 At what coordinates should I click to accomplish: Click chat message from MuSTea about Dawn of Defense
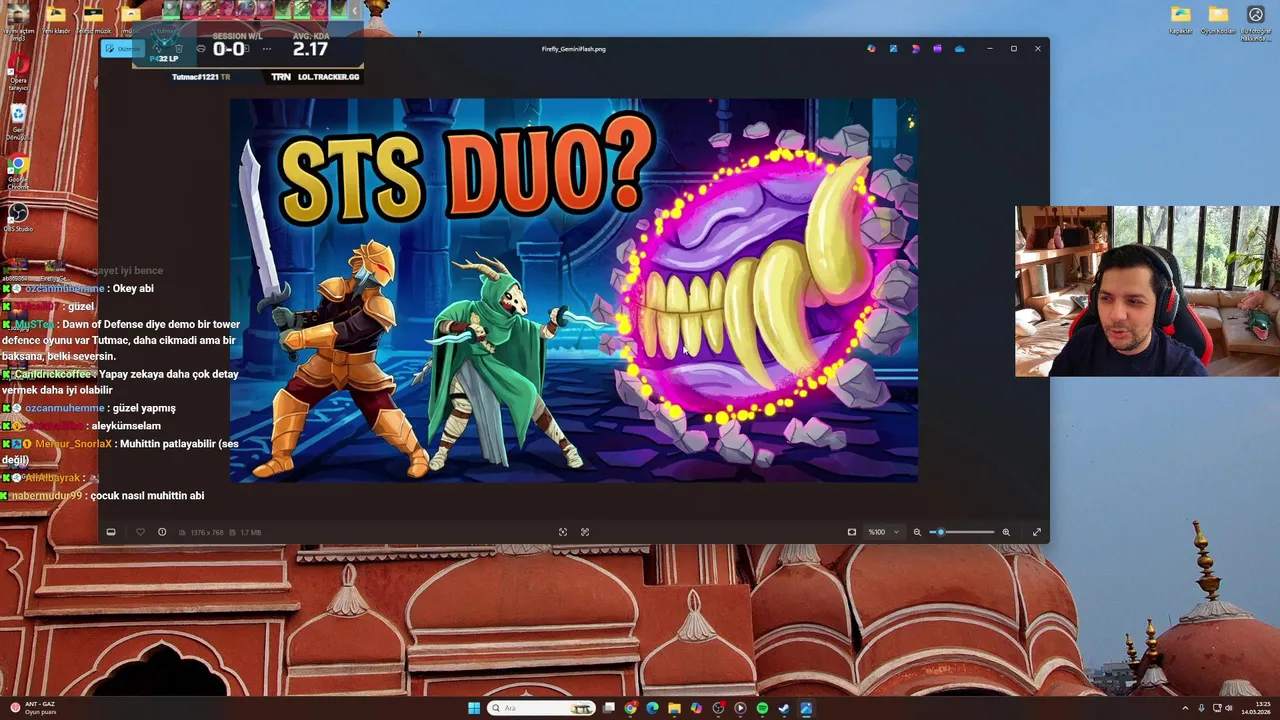coord(121,340)
